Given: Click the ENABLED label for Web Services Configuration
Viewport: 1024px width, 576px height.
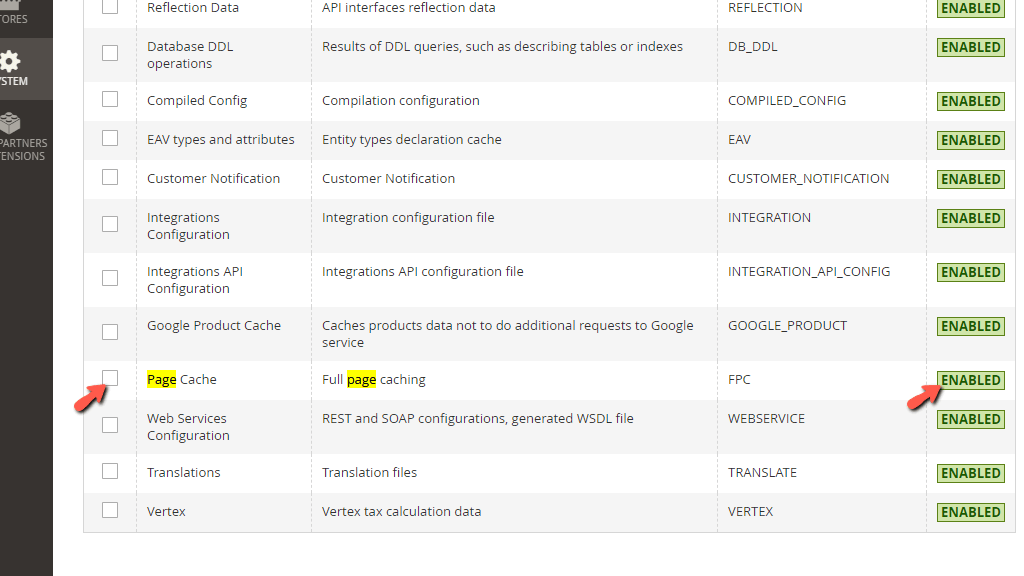Looking at the screenshot, I should coord(970,418).
